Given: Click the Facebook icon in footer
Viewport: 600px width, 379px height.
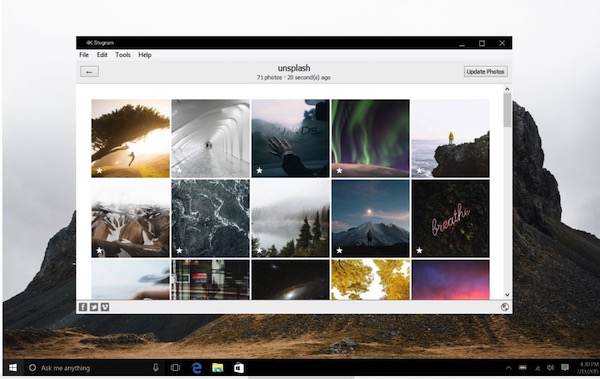Looking at the screenshot, I should pyautogui.click(x=83, y=307).
